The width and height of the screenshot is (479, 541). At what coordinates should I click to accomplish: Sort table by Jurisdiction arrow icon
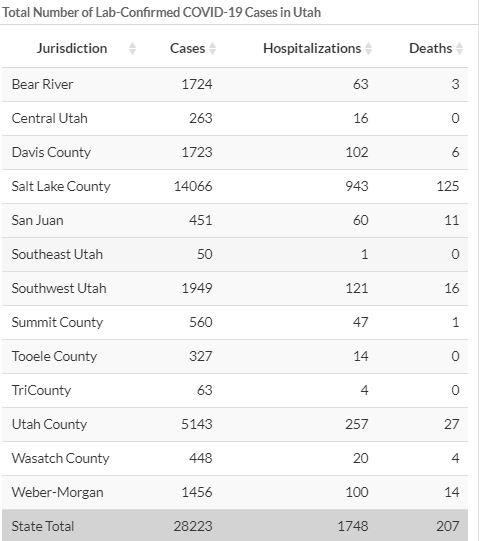(132, 49)
